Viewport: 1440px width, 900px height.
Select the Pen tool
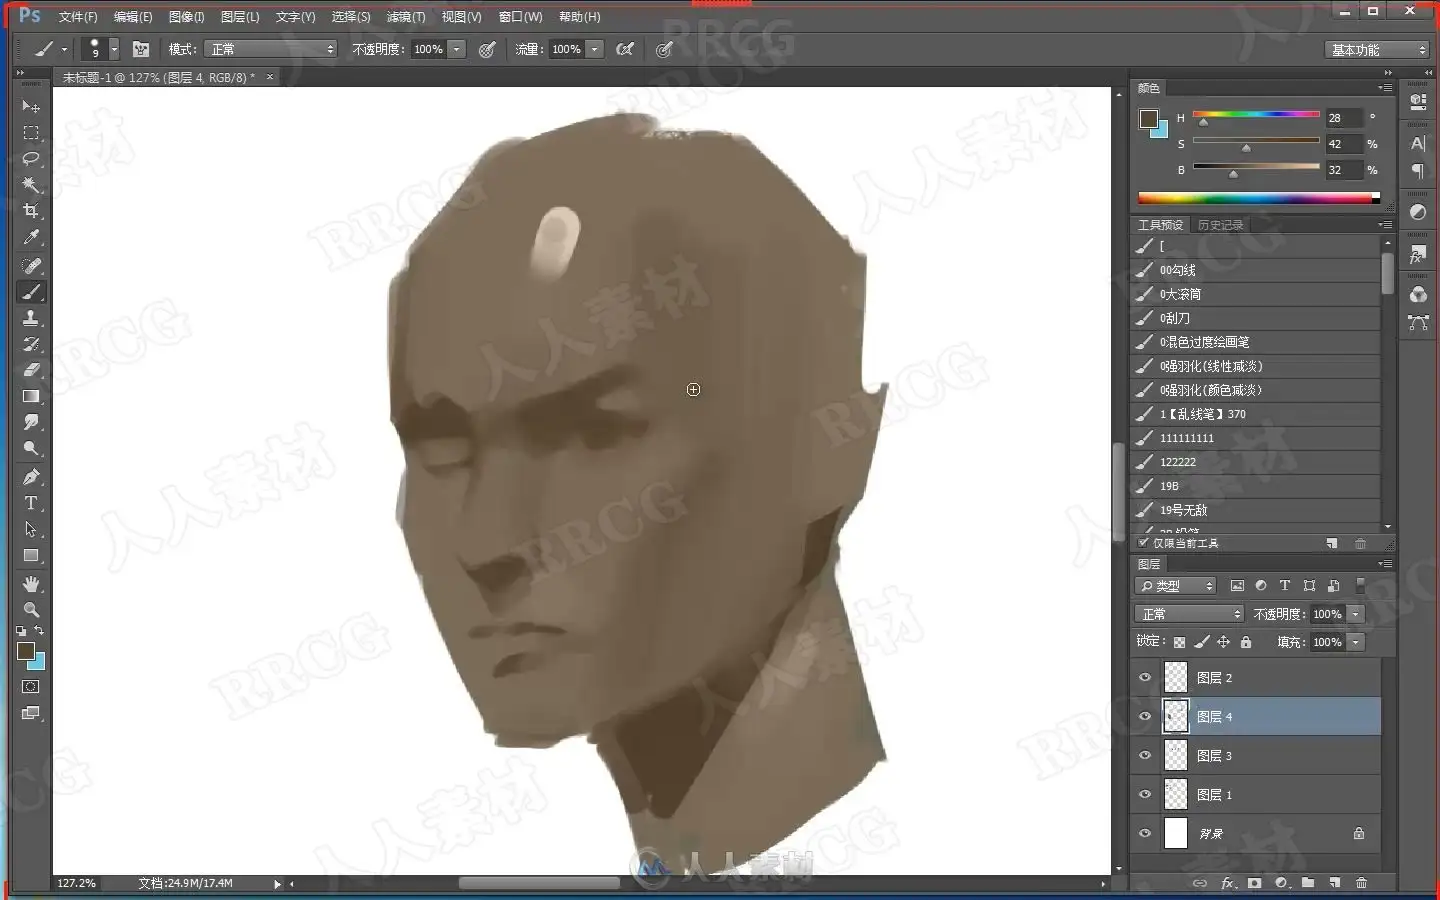(31, 477)
